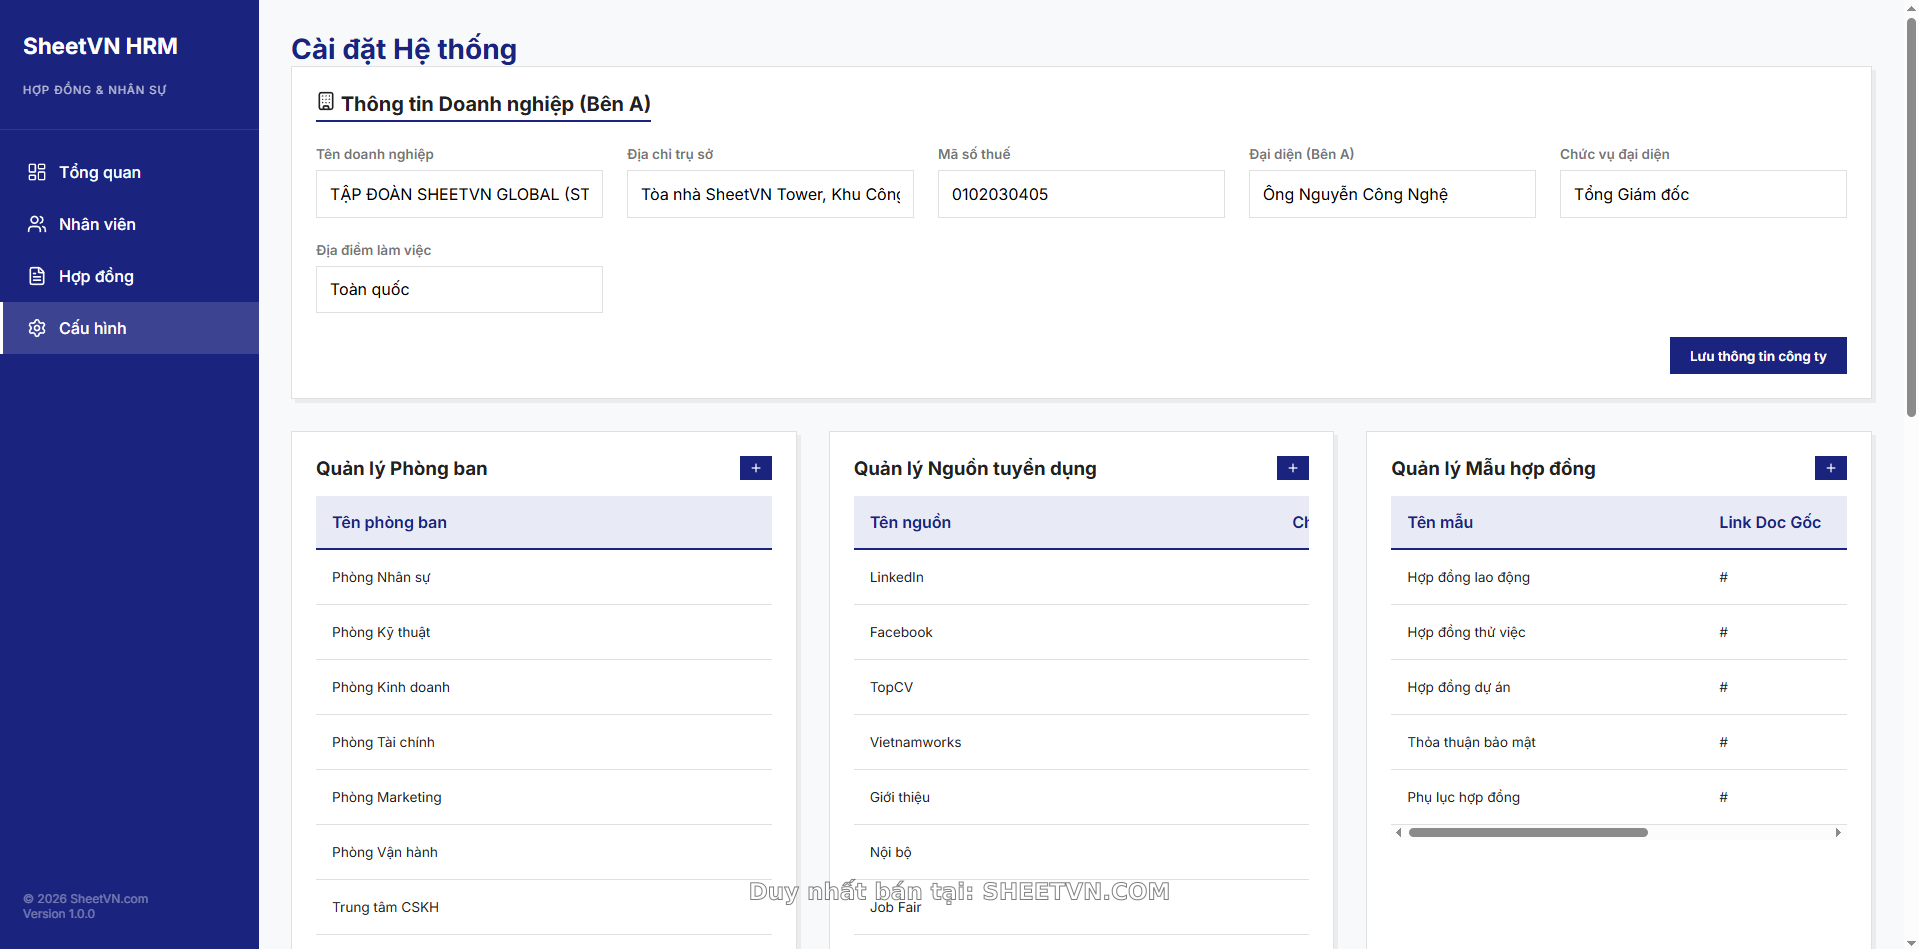Image resolution: width=1919 pixels, height=949 pixels.
Task: Click the Nhân viên people icon
Action: [x=37, y=224]
